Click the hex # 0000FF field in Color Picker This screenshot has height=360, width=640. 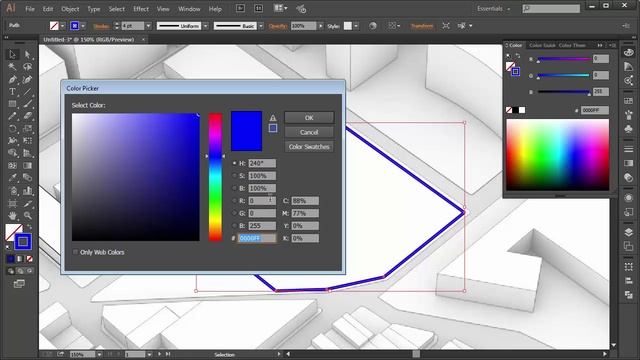tap(257, 238)
